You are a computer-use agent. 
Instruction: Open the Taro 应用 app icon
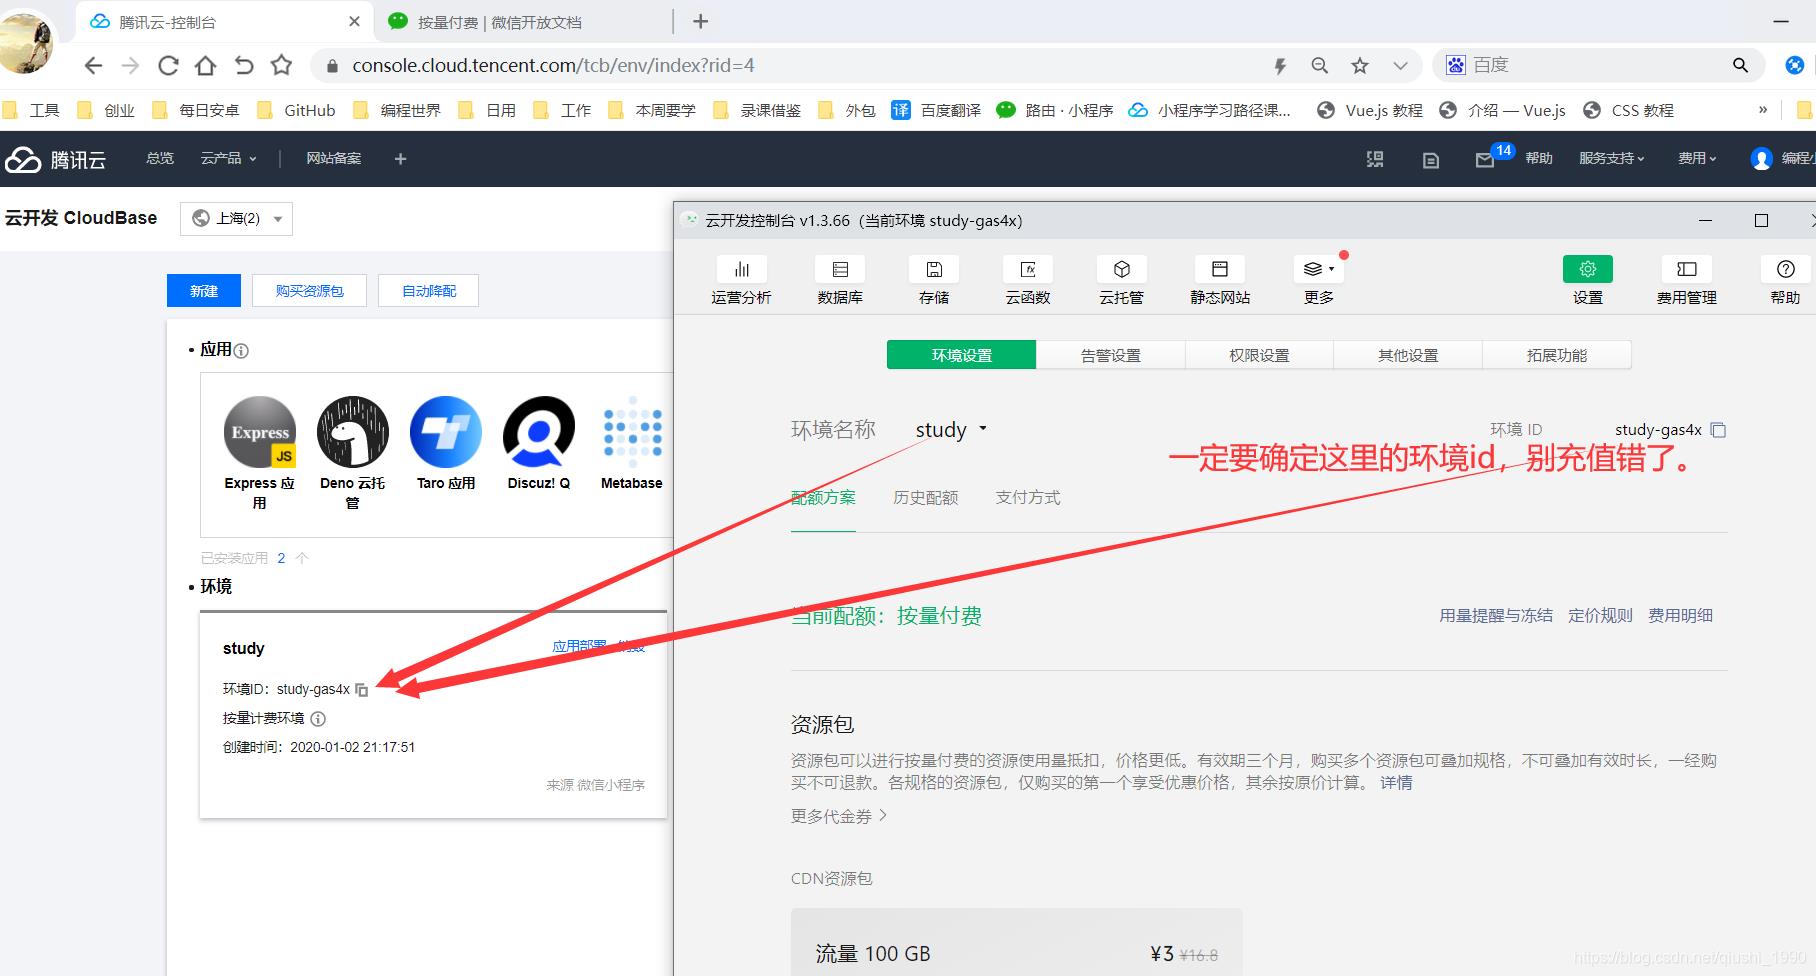tap(446, 432)
